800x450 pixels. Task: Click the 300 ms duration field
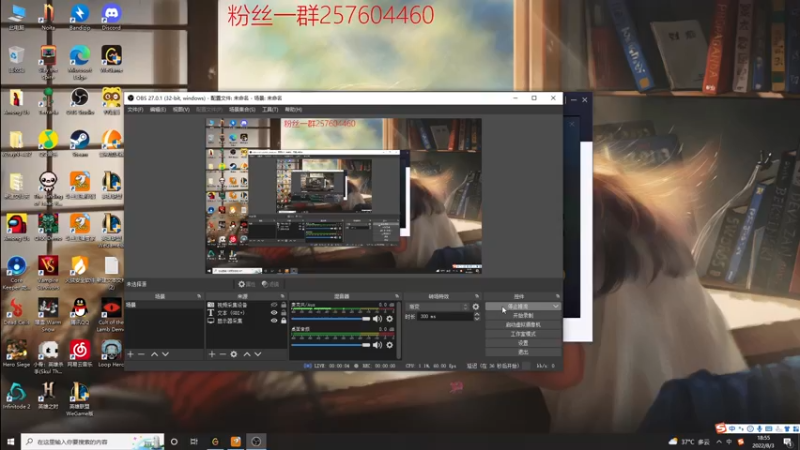445,317
